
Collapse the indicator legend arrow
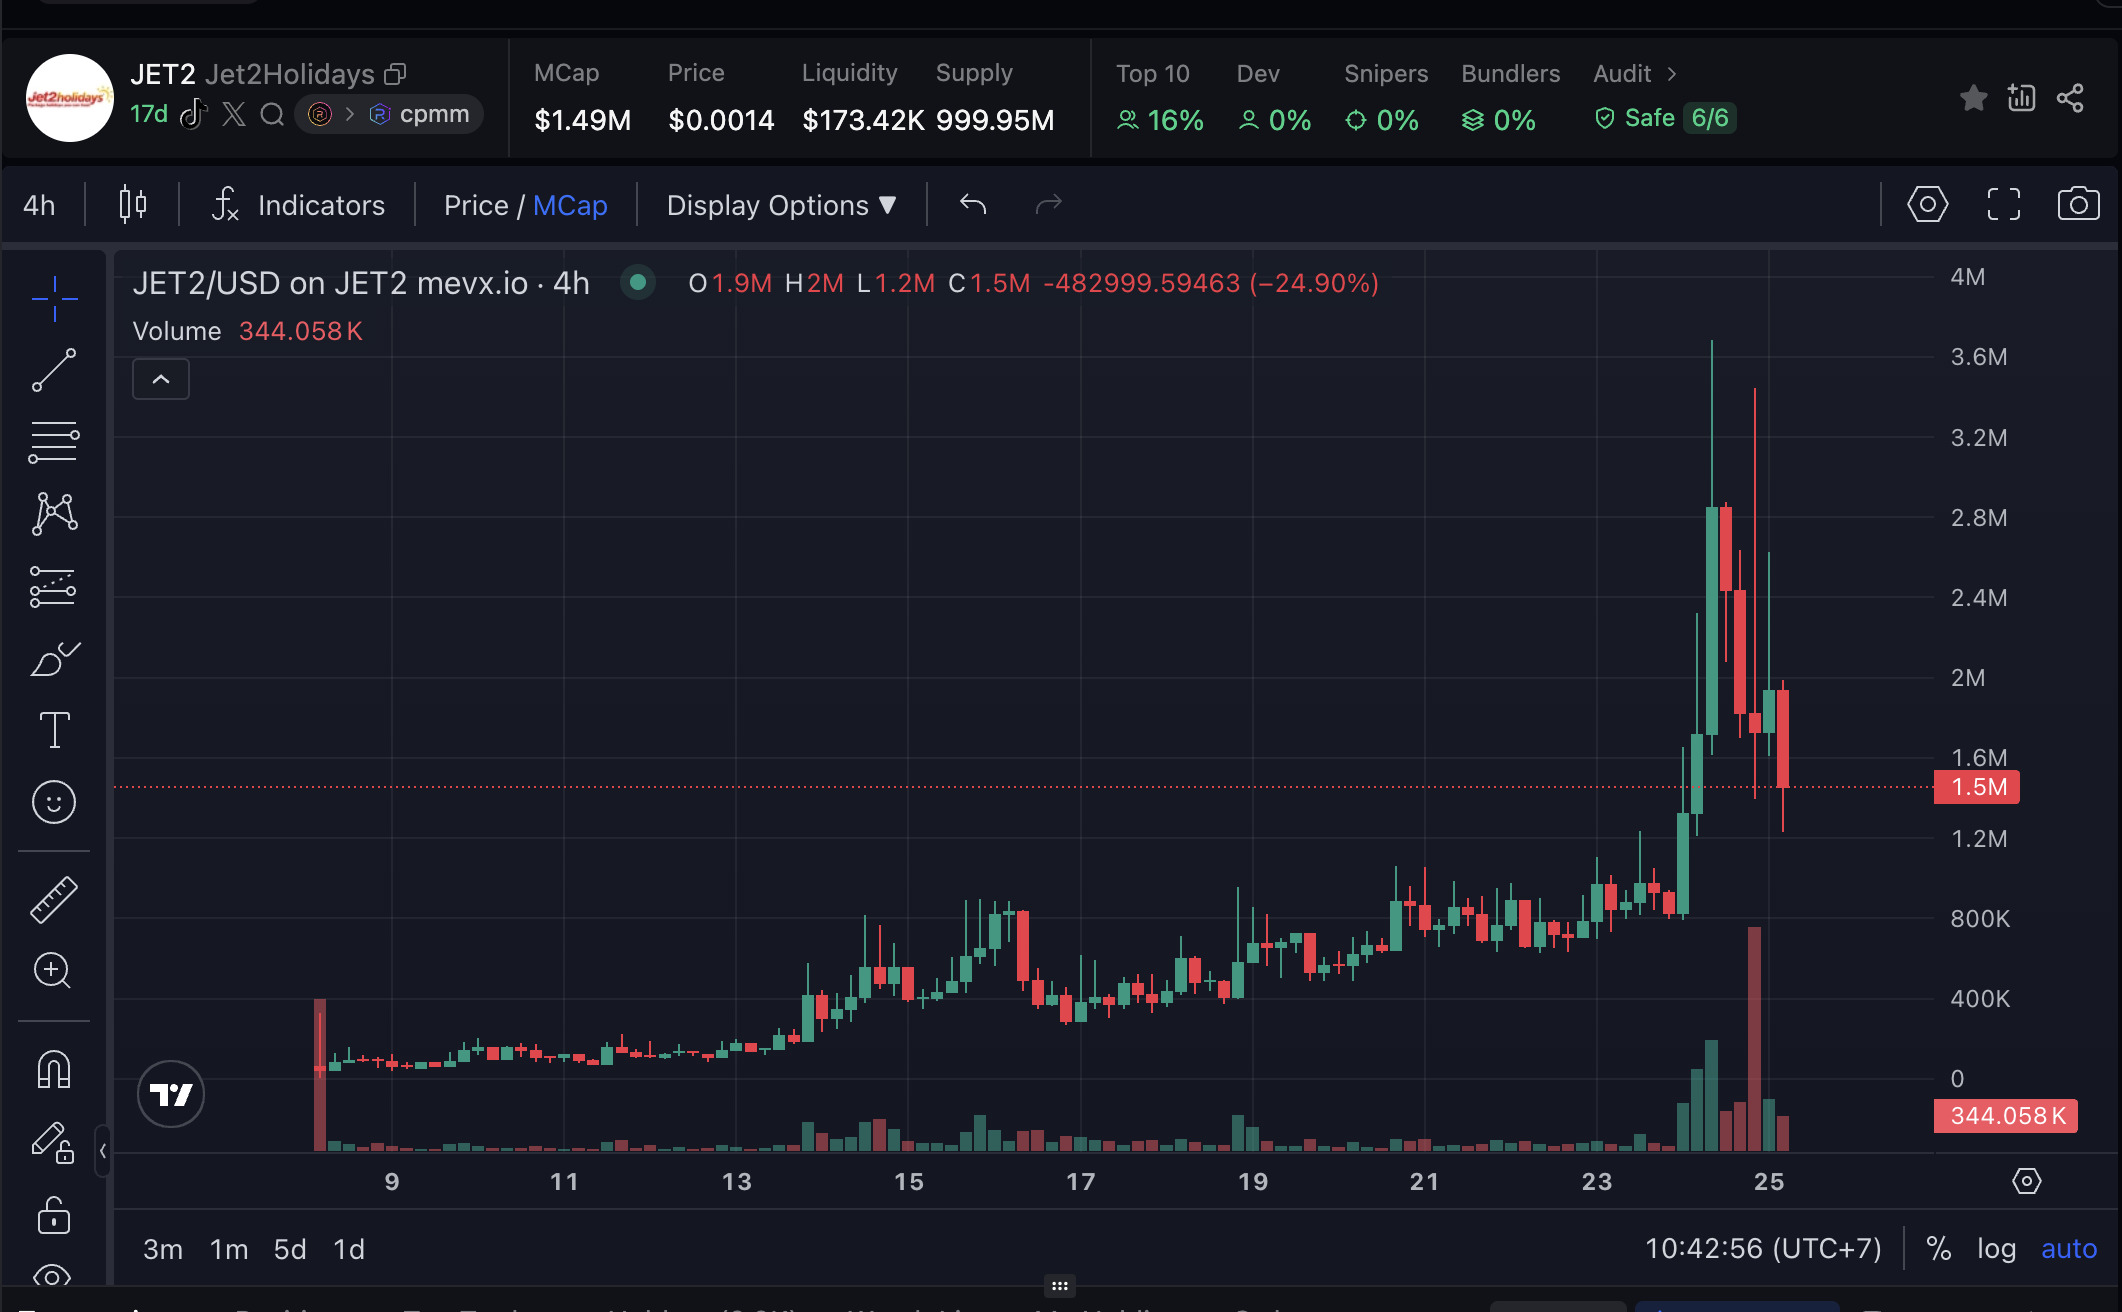(161, 380)
